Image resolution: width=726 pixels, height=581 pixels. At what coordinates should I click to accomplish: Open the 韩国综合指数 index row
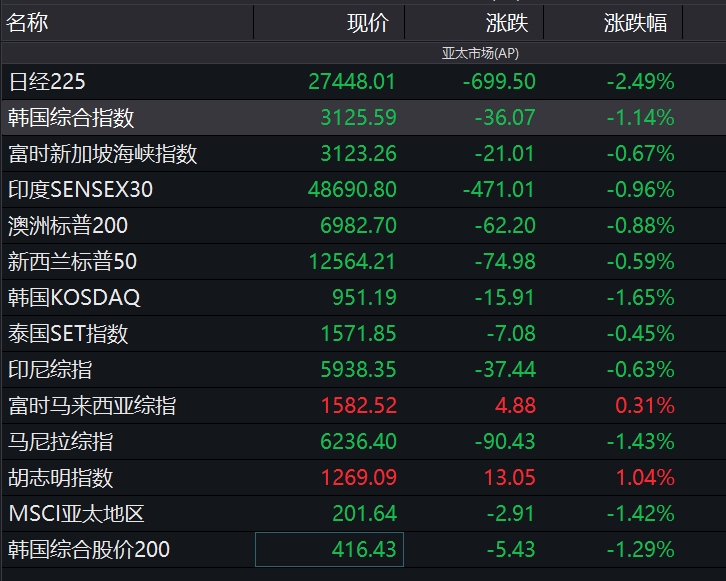click(363, 118)
